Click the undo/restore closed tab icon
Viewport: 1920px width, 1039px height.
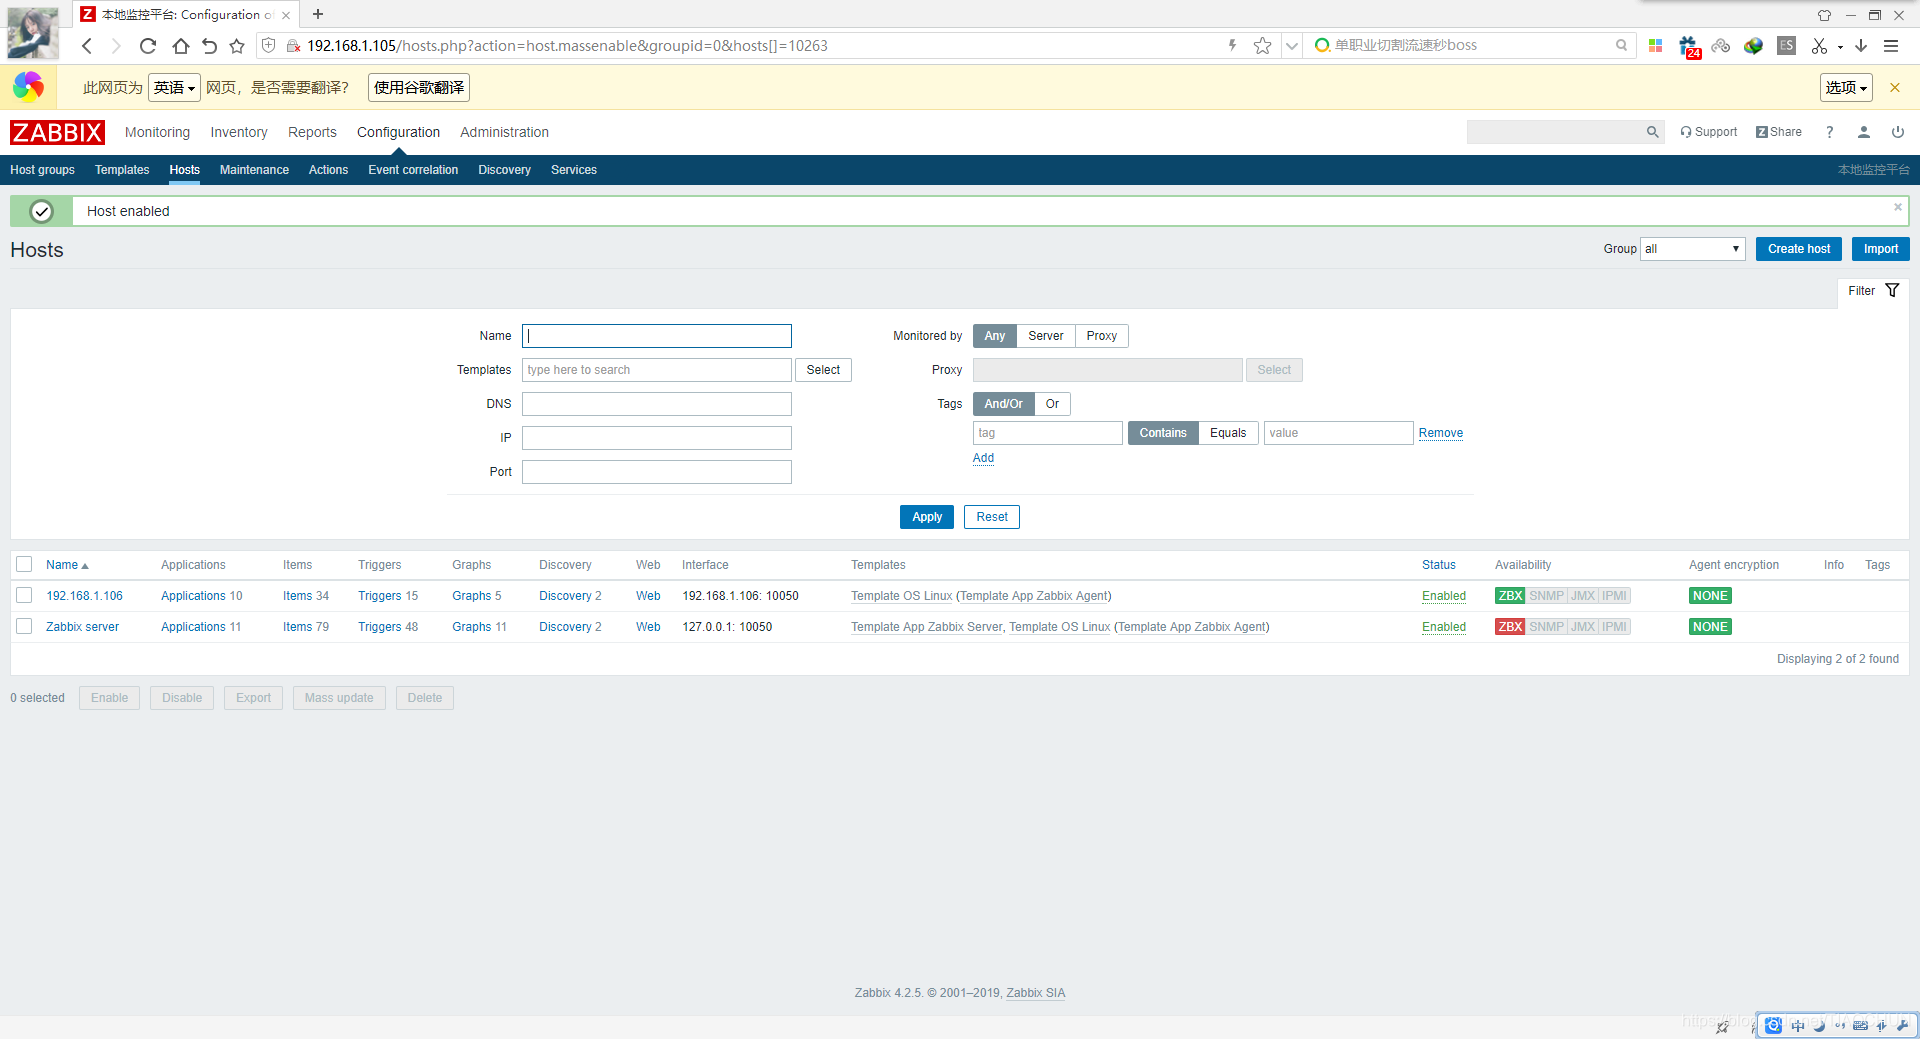(209, 46)
